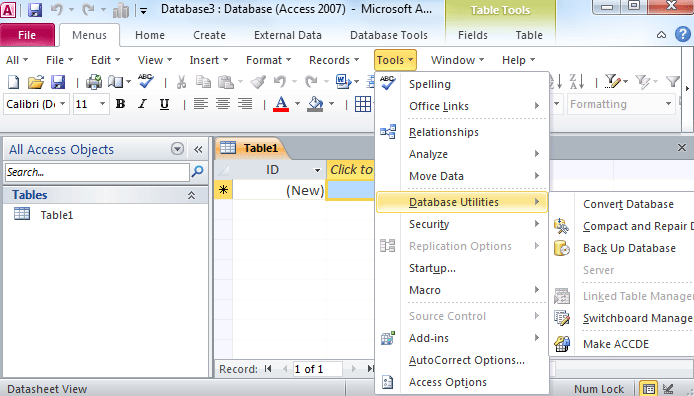The width and height of the screenshot is (694, 396).
Task: Open the ID column dropdown arrow
Action: click(x=317, y=170)
